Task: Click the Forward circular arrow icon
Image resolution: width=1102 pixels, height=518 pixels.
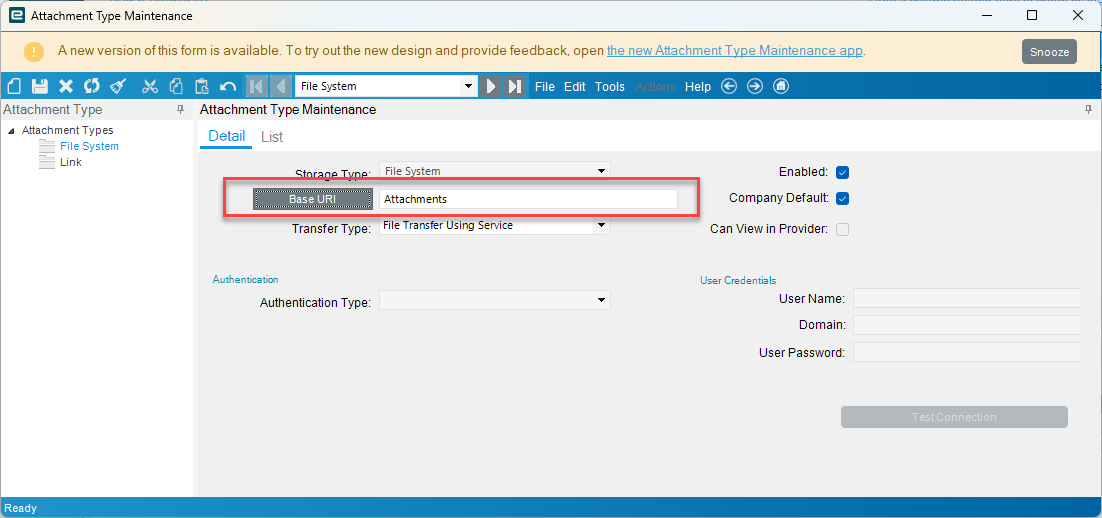Action: tap(755, 86)
